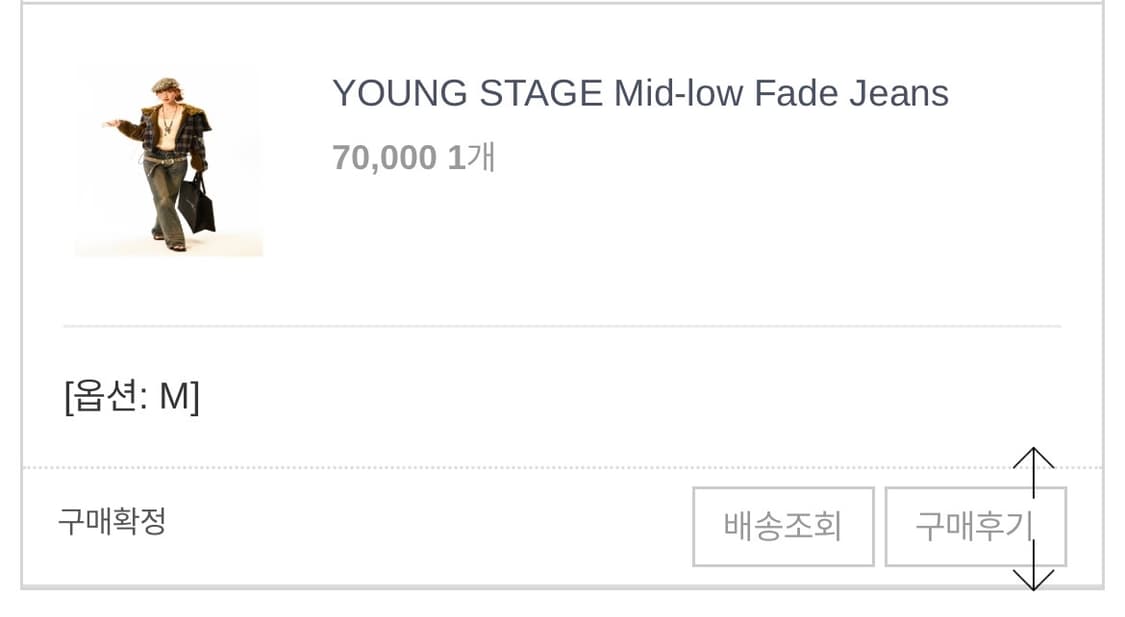Viewport: 1125px width, 617px height.
Task: Click the 70,000 price text
Action: point(384,158)
